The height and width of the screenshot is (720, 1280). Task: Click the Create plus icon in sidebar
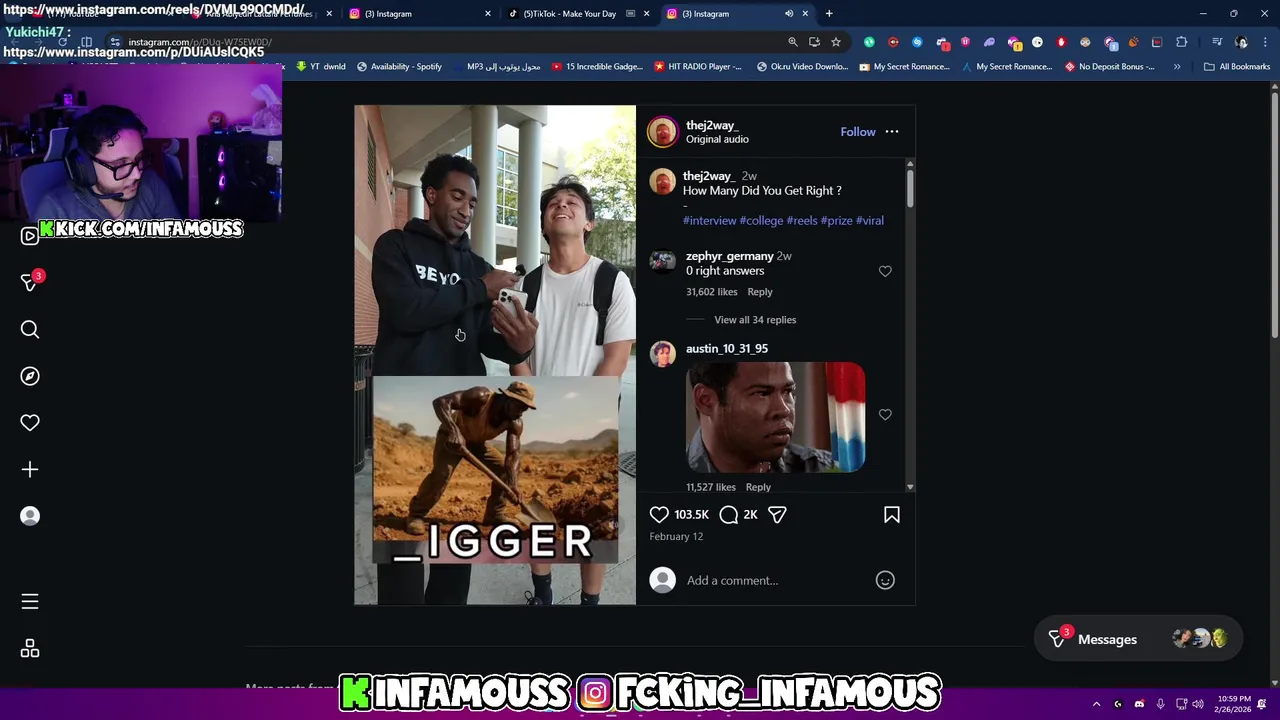coord(30,469)
